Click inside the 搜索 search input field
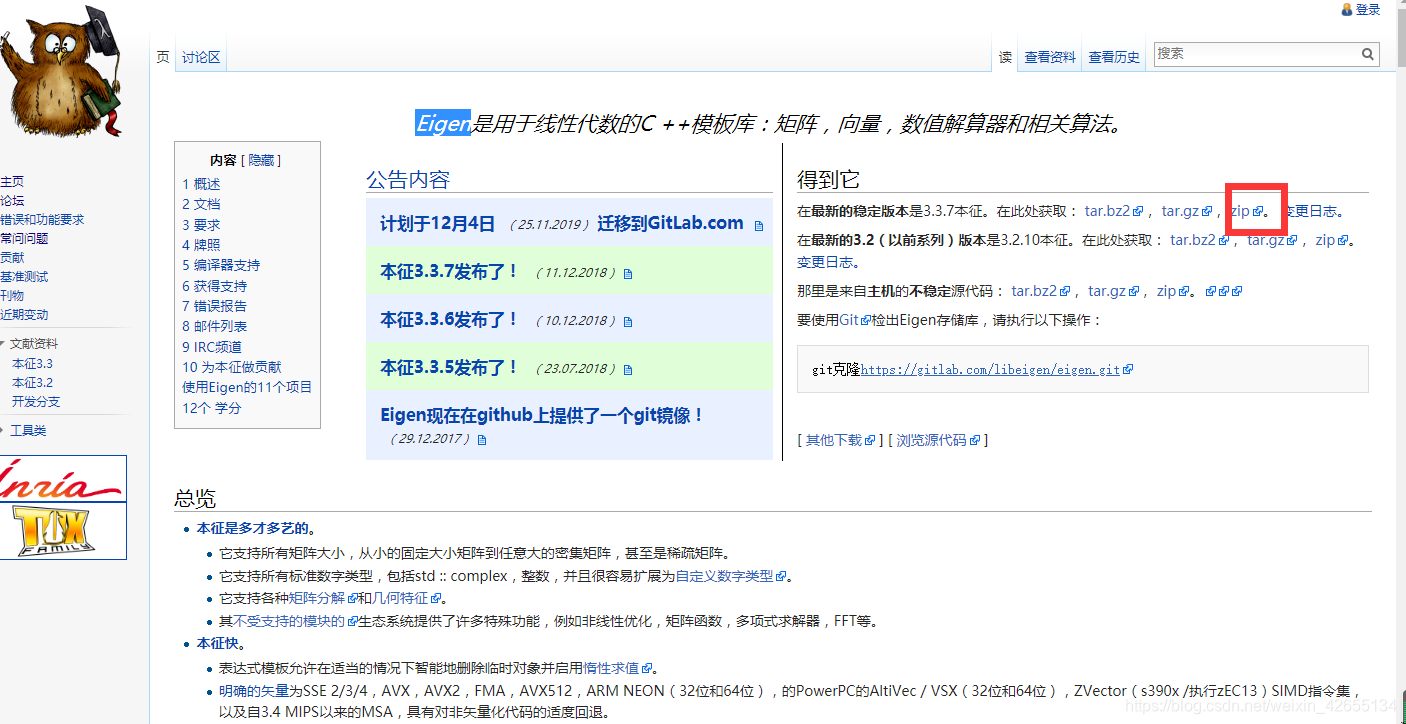 [x=1250, y=53]
